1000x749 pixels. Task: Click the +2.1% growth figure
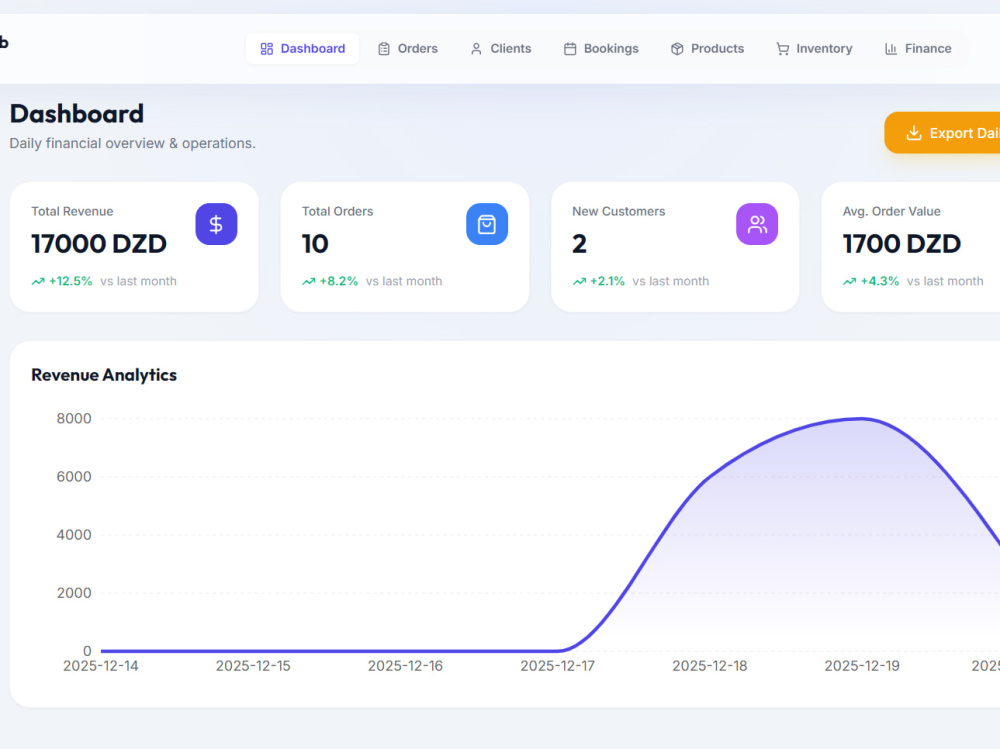pos(607,281)
